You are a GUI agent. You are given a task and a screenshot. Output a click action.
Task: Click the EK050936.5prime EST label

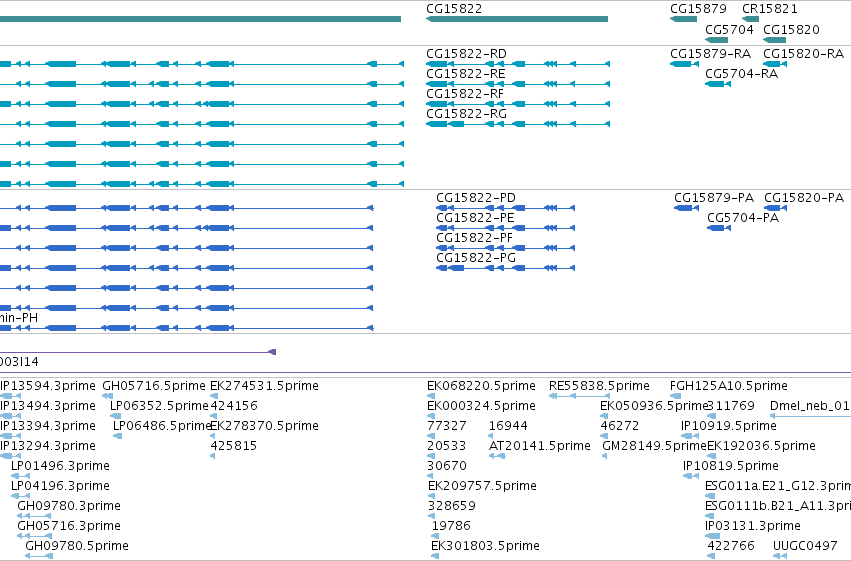655,406
